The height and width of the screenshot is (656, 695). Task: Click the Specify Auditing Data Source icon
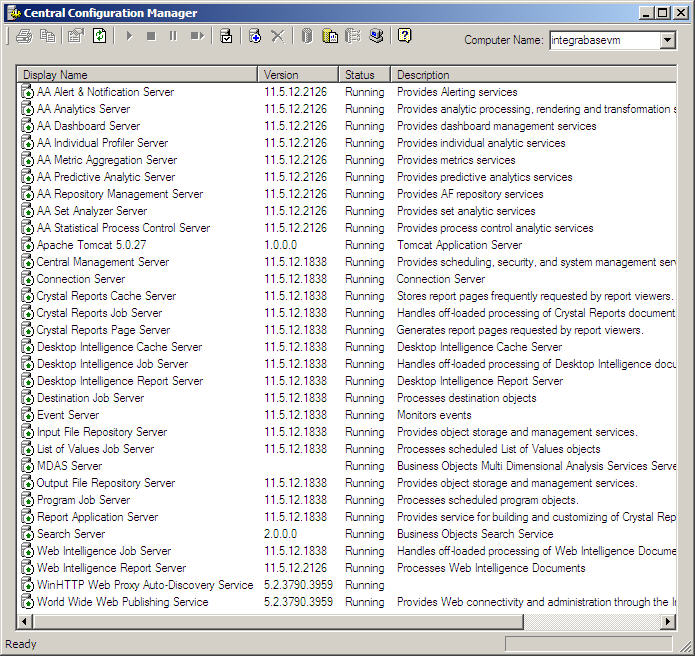[x=330, y=36]
